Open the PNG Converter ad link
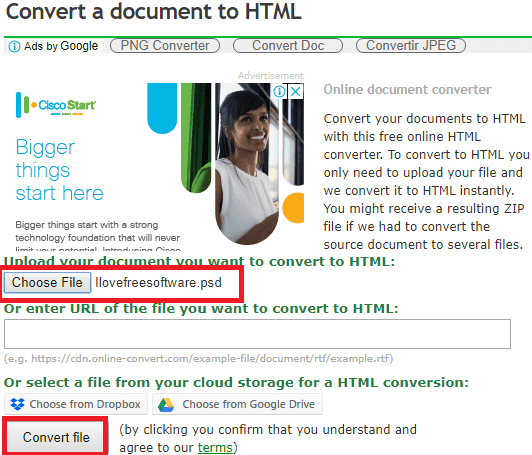 coord(165,45)
